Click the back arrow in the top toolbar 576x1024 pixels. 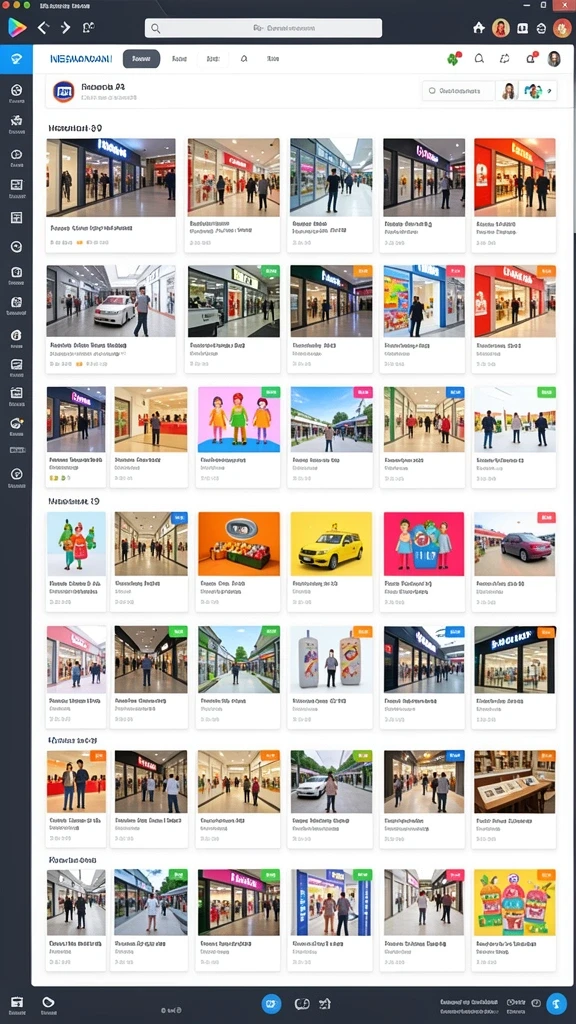tap(43, 27)
